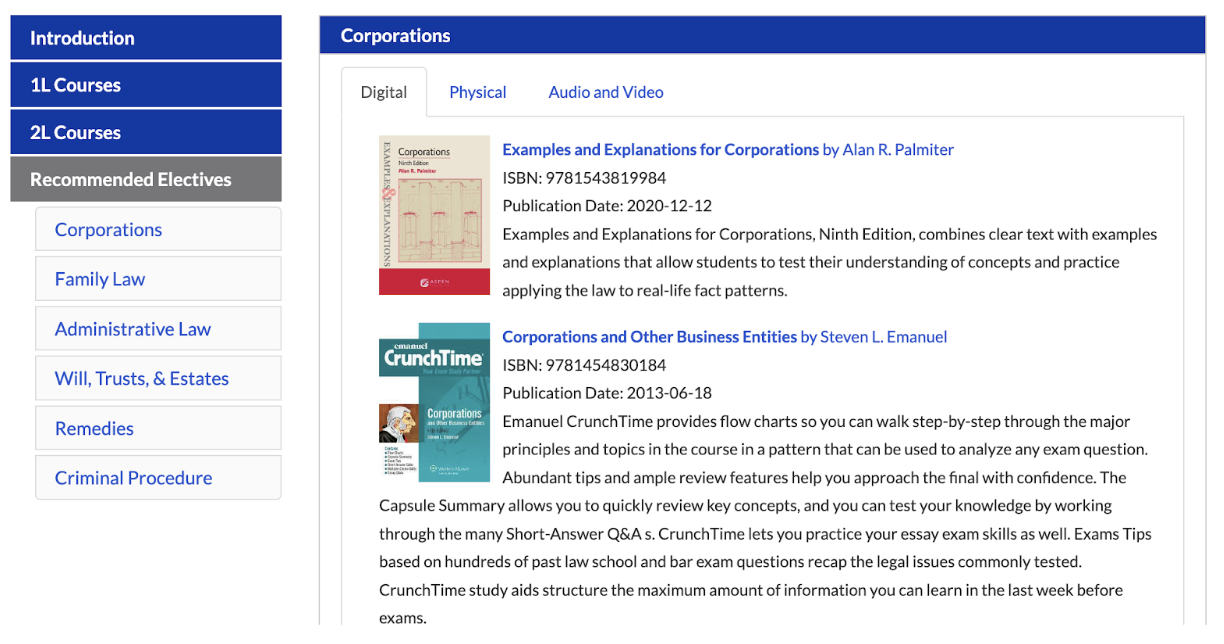Click the Examples & Explanations book cover
This screenshot has height=644, width=1224.
point(434,215)
